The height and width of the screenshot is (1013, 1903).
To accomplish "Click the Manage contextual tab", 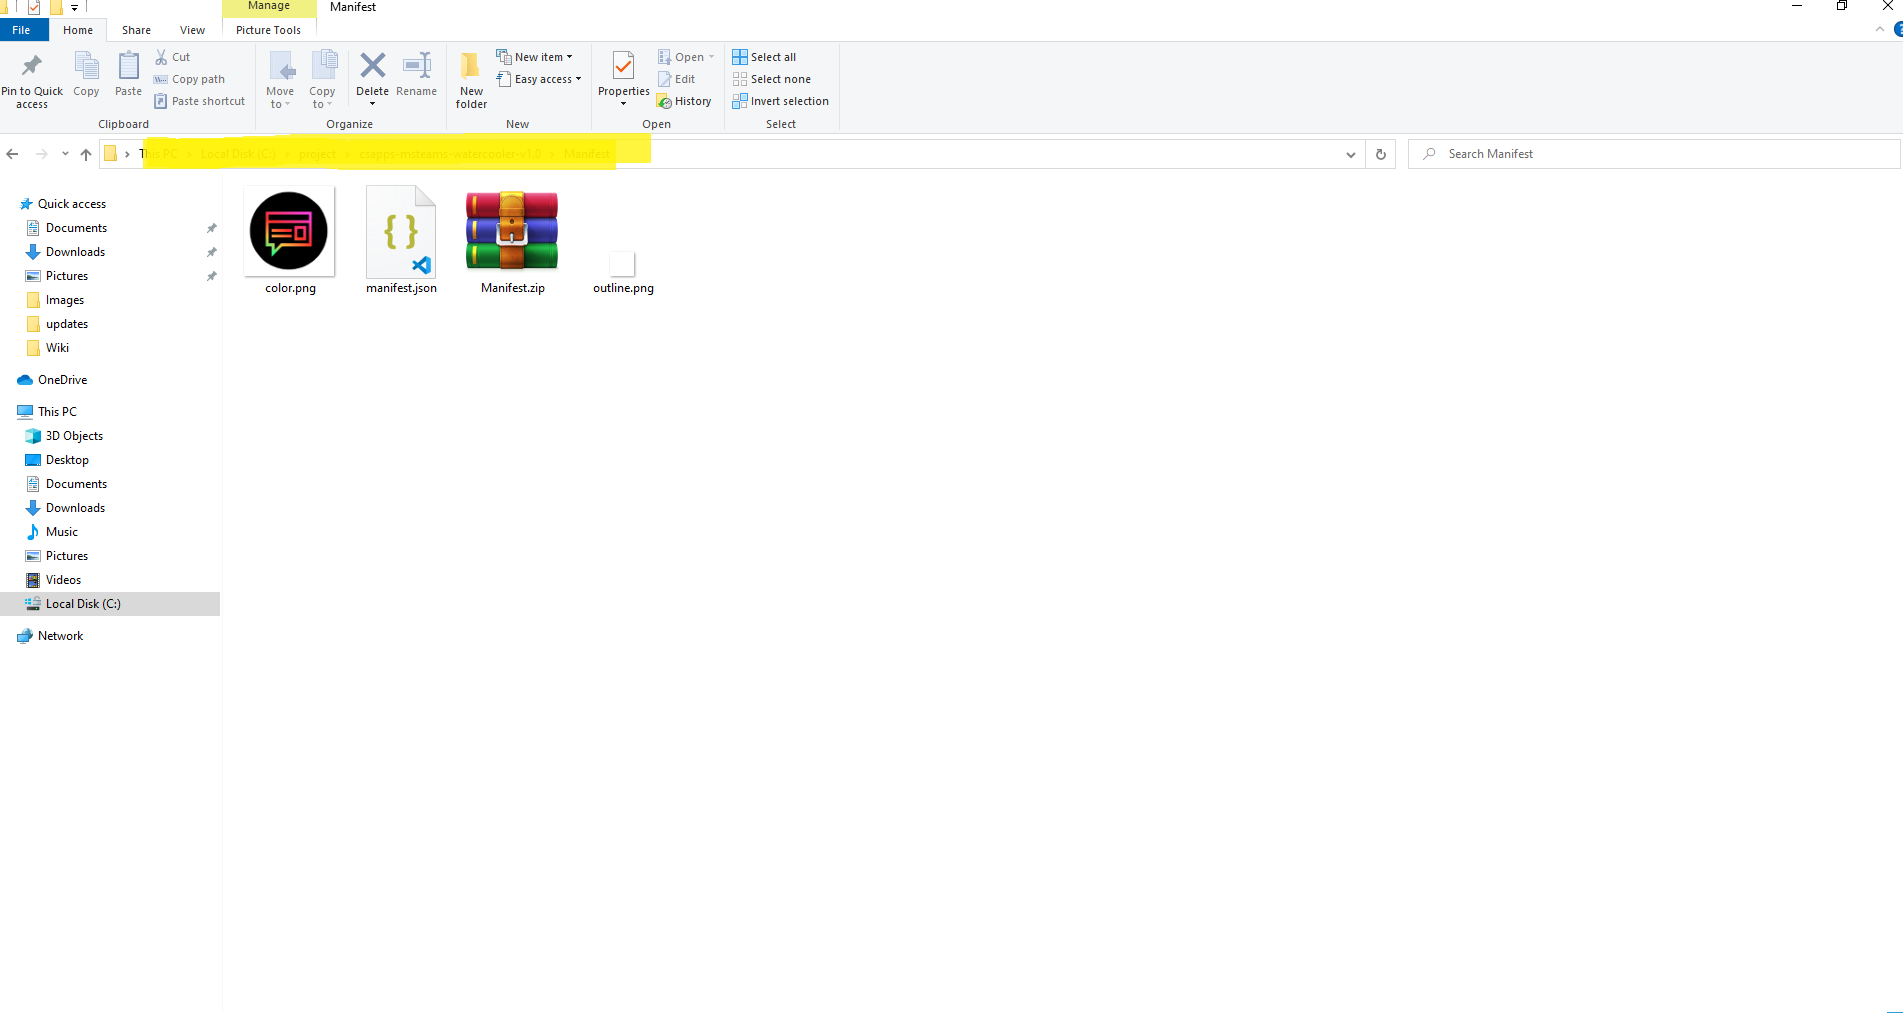I will [x=269, y=7].
